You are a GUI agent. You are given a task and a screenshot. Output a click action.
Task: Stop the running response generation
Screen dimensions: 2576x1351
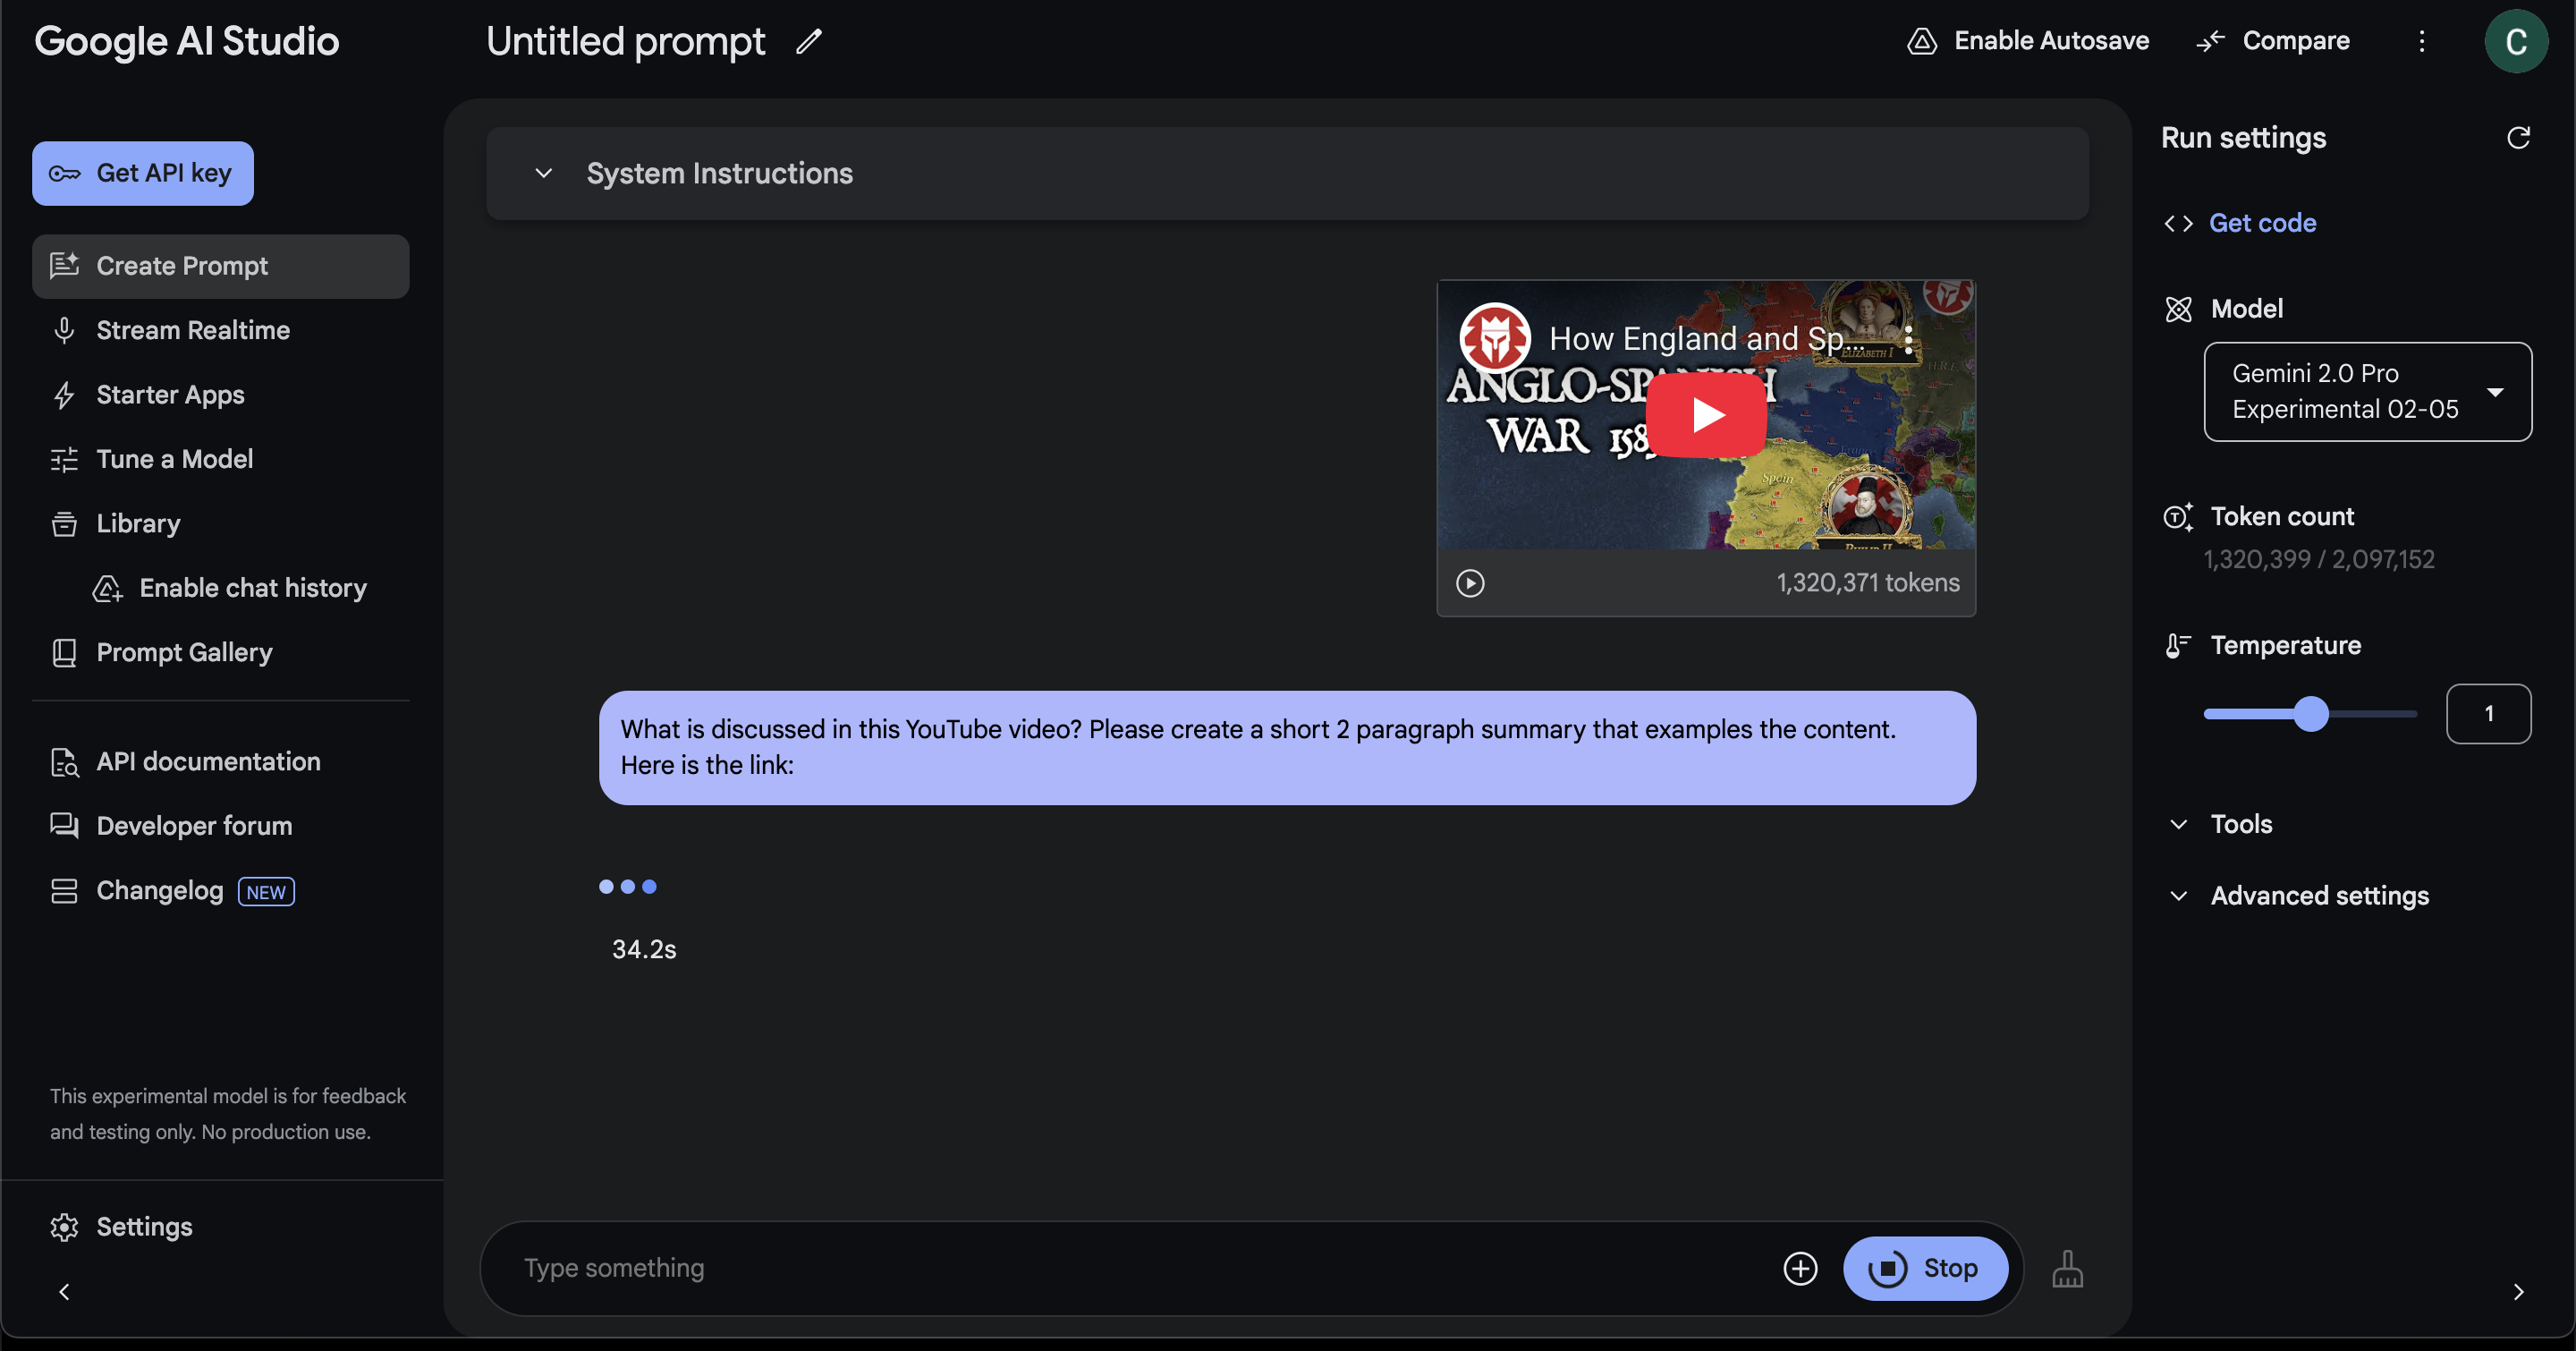click(x=1925, y=1268)
